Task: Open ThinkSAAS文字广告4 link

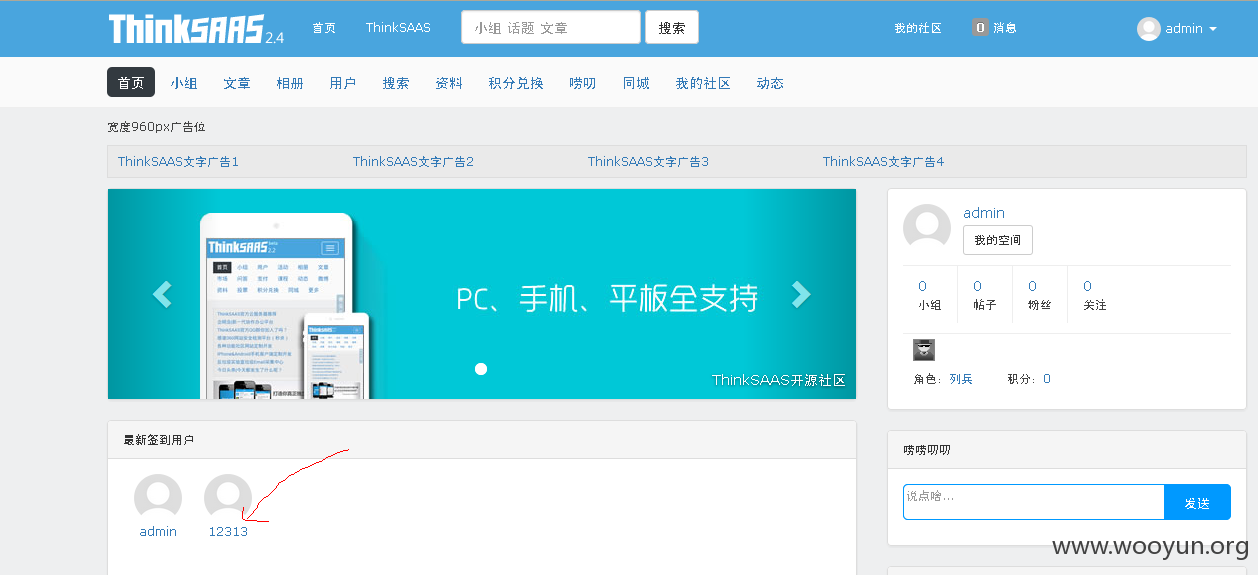Action: pos(883,161)
